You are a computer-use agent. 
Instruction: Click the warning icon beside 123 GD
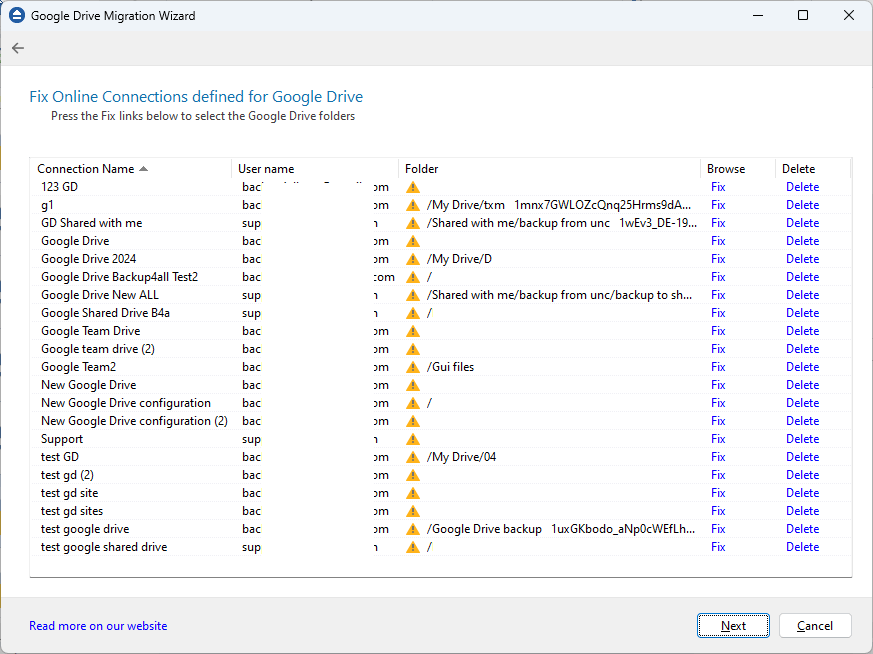(x=413, y=186)
